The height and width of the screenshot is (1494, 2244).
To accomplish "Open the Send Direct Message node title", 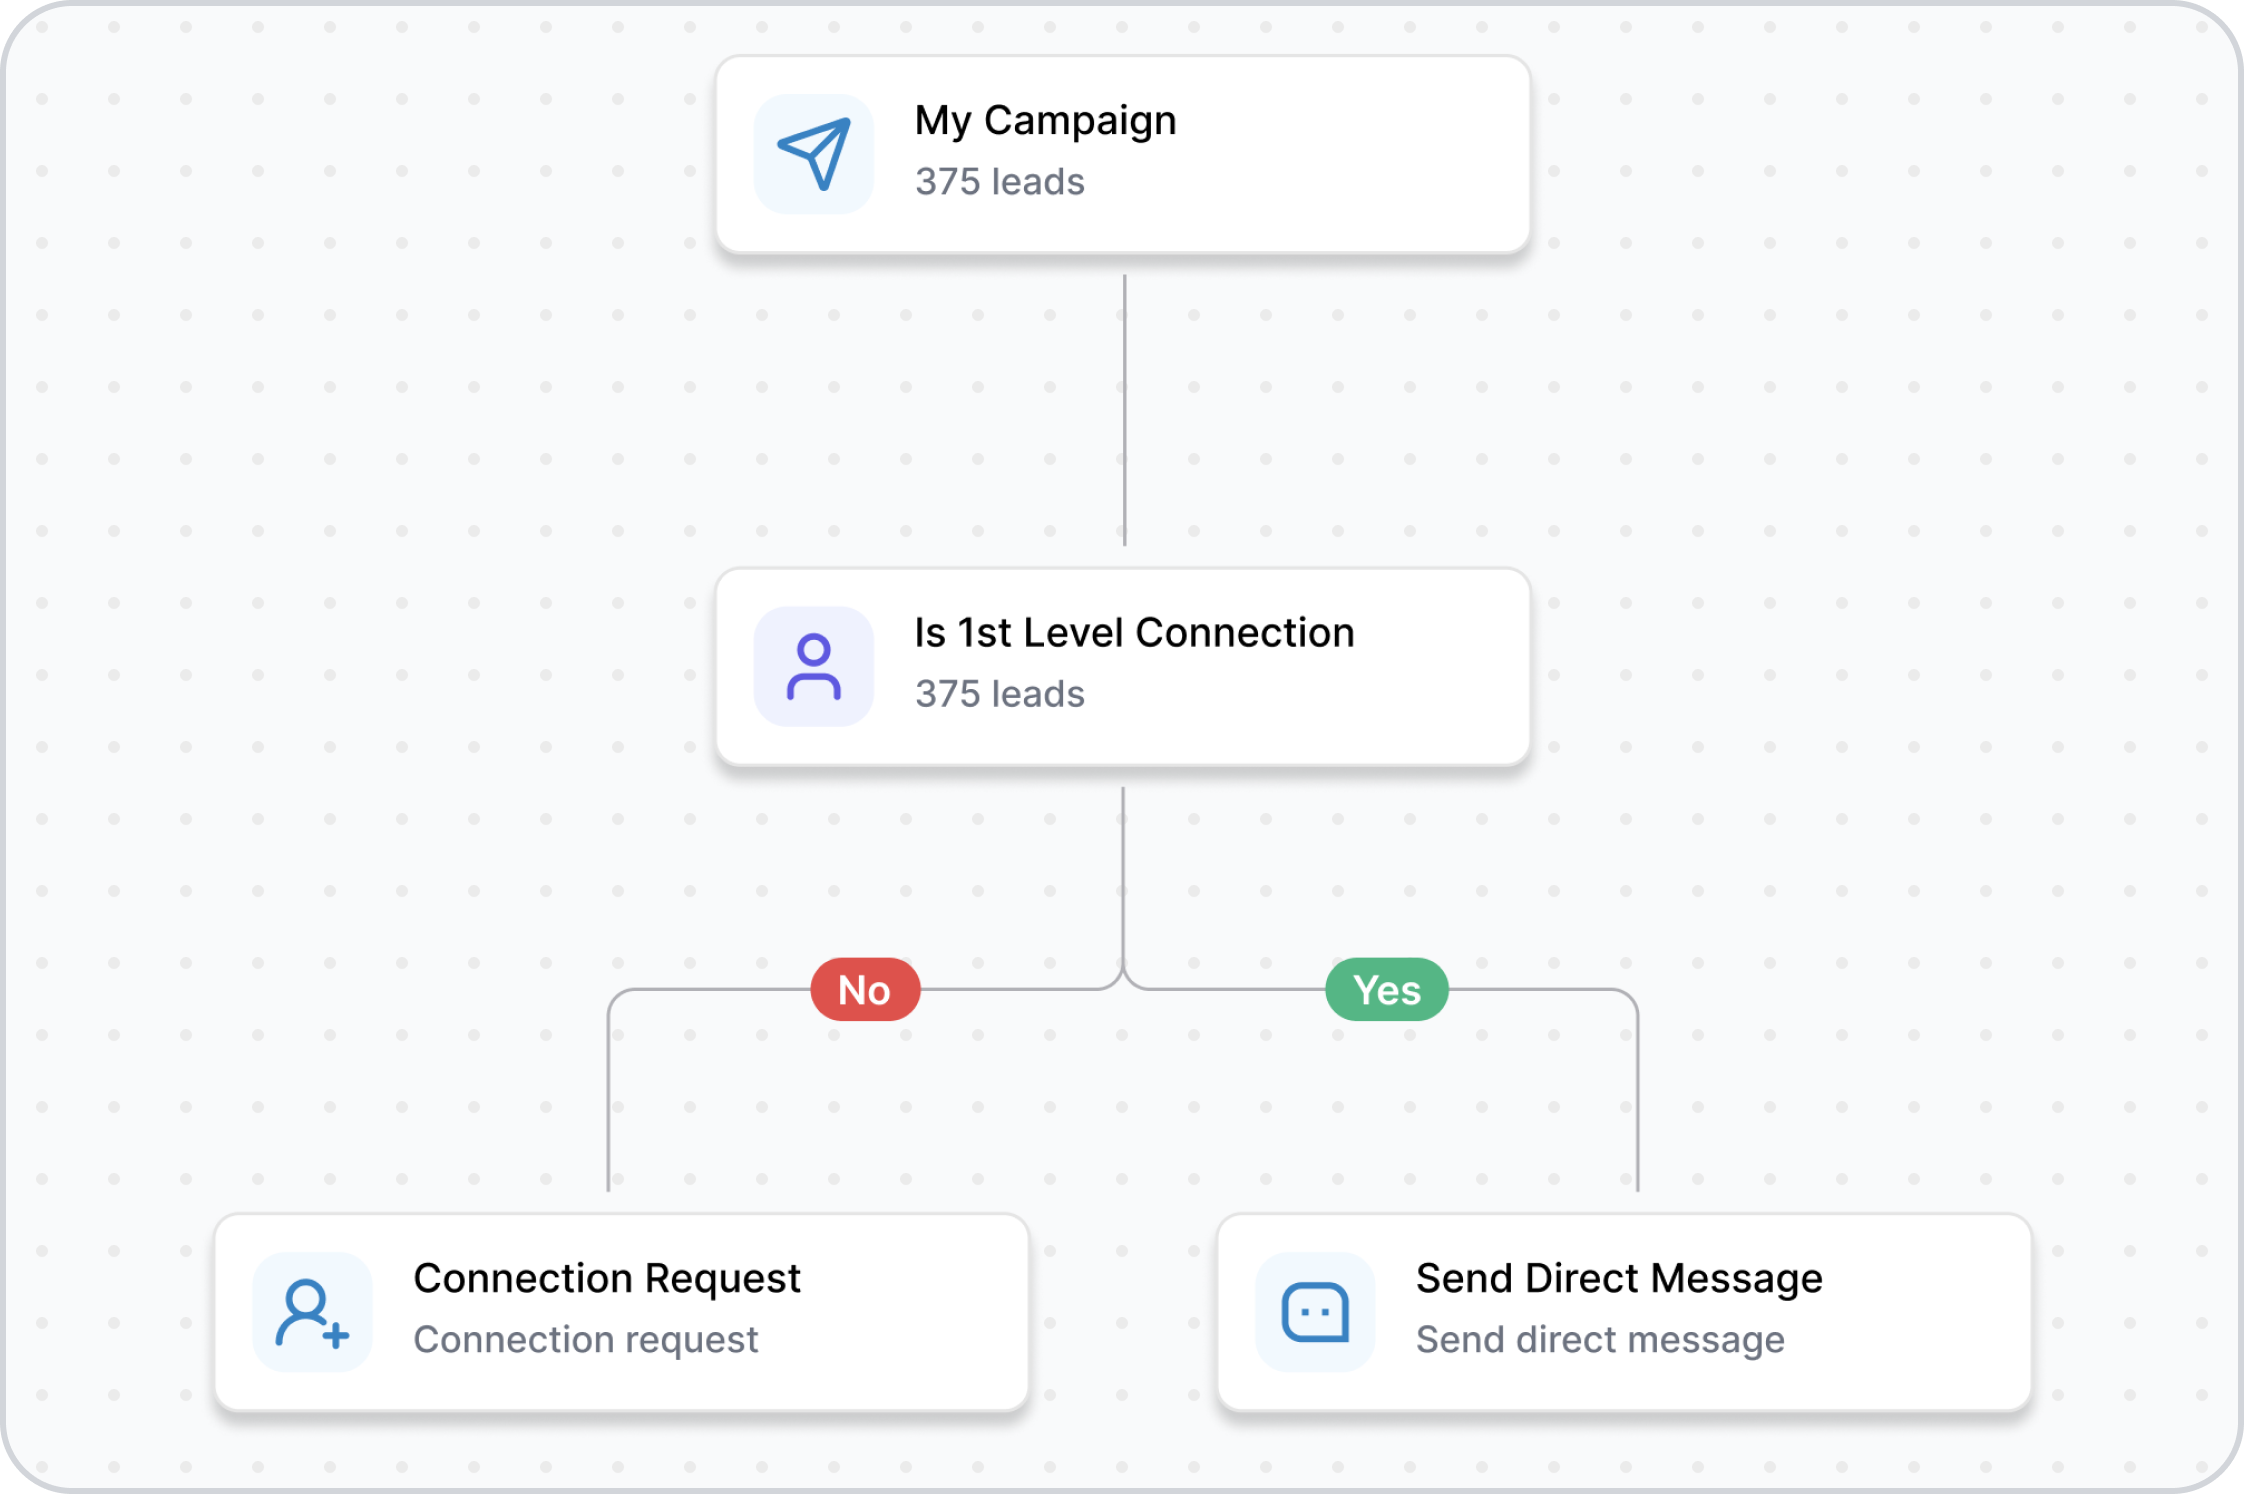I will tap(1619, 1278).
